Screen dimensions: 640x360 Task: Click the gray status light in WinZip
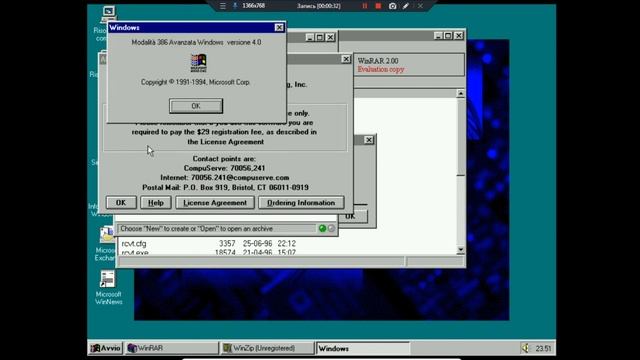point(331,229)
